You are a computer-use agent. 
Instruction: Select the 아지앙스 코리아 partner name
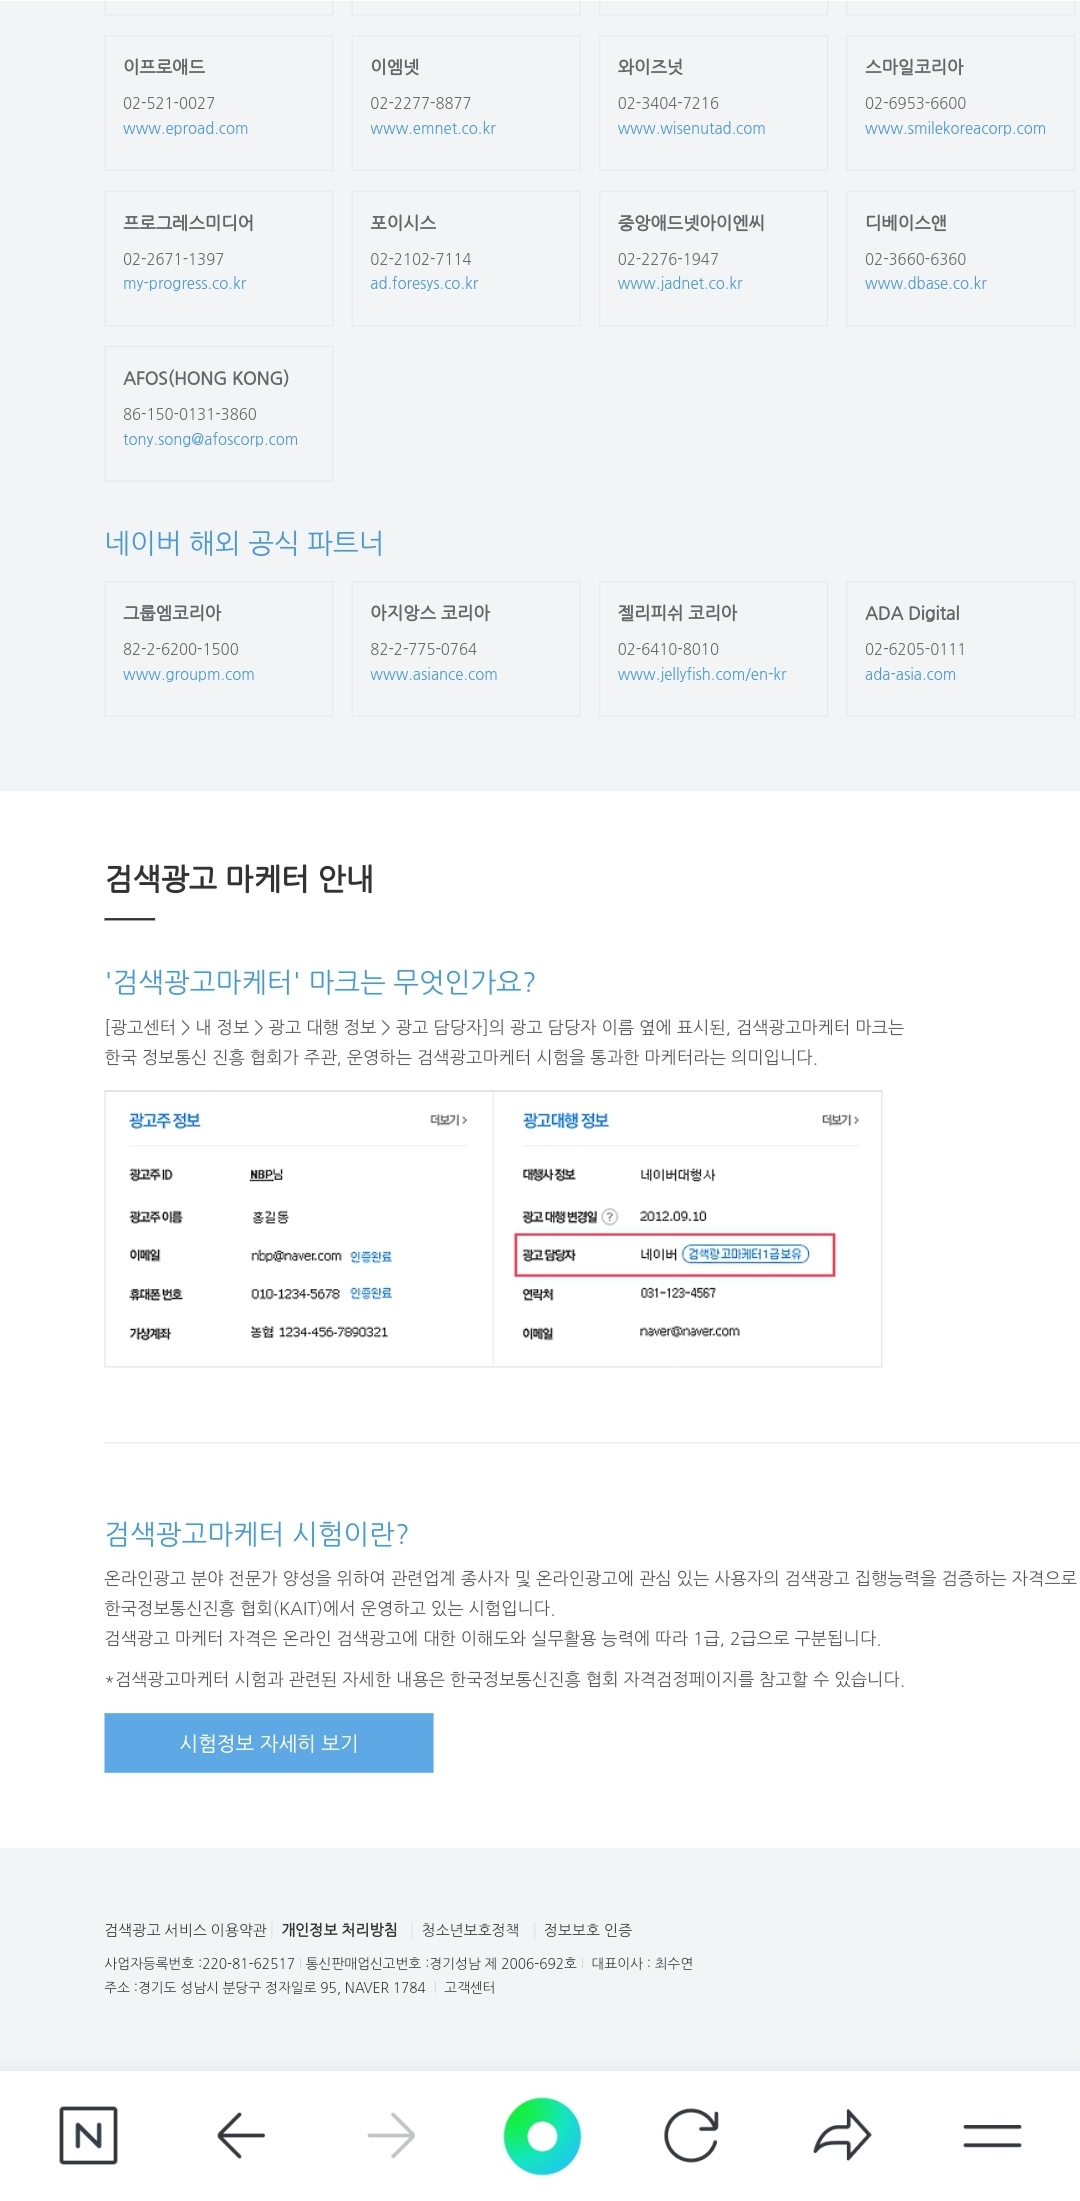[x=430, y=613]
